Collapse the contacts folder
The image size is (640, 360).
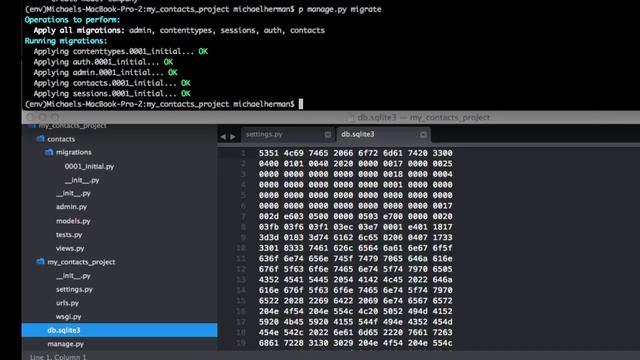61,139
